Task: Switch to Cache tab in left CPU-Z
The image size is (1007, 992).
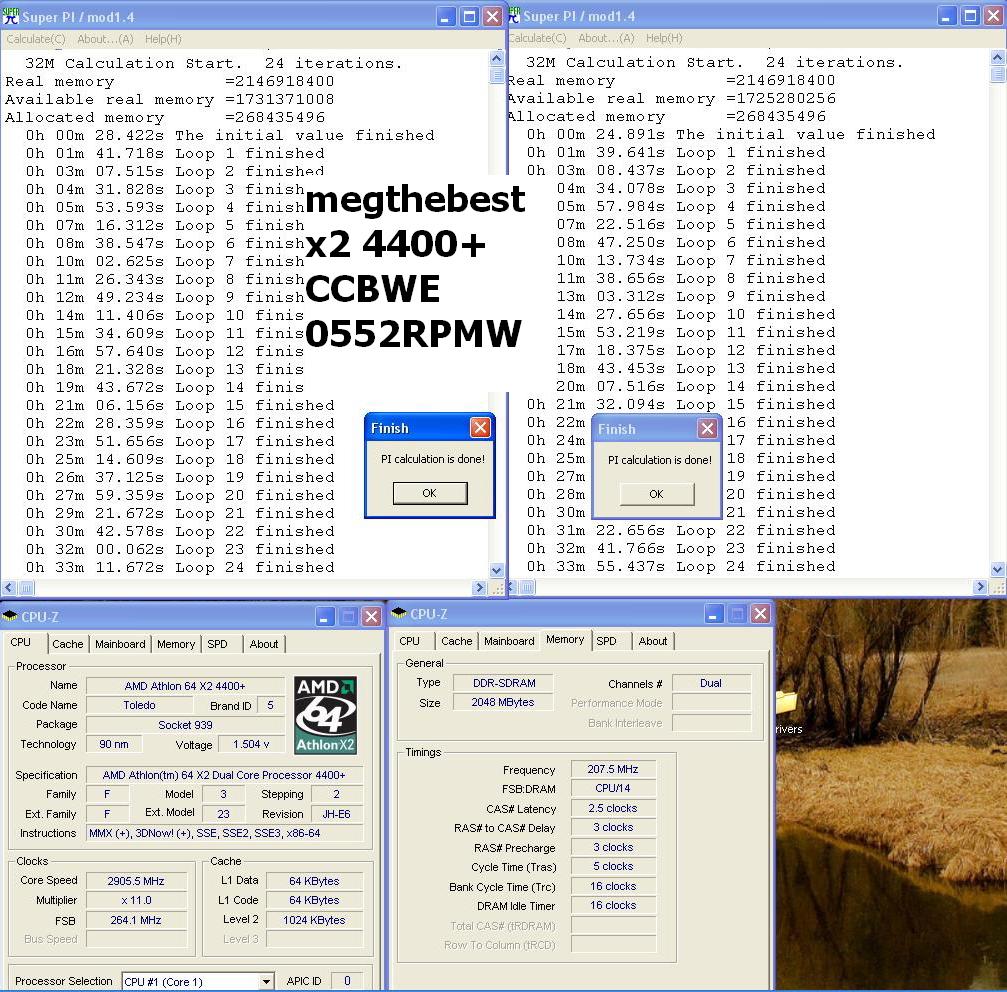Action: [x=67, y=644]
